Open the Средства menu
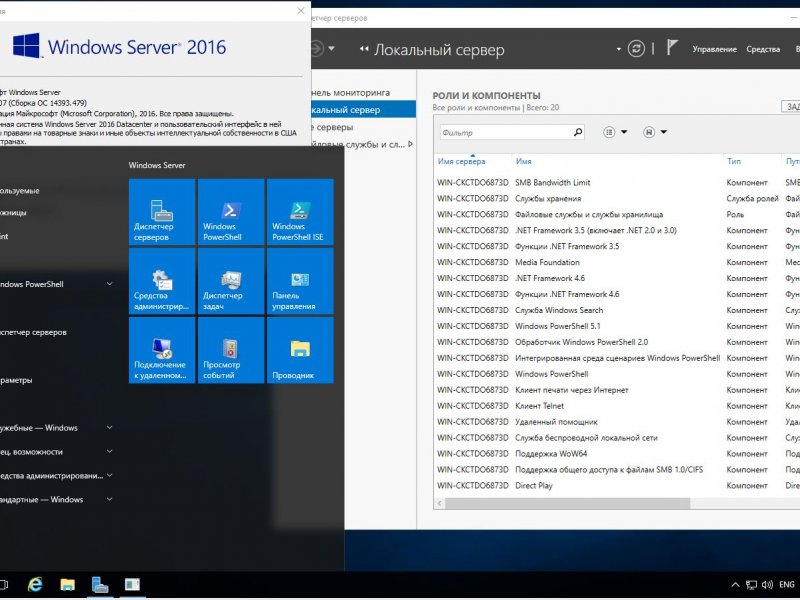 coord(763,49)
